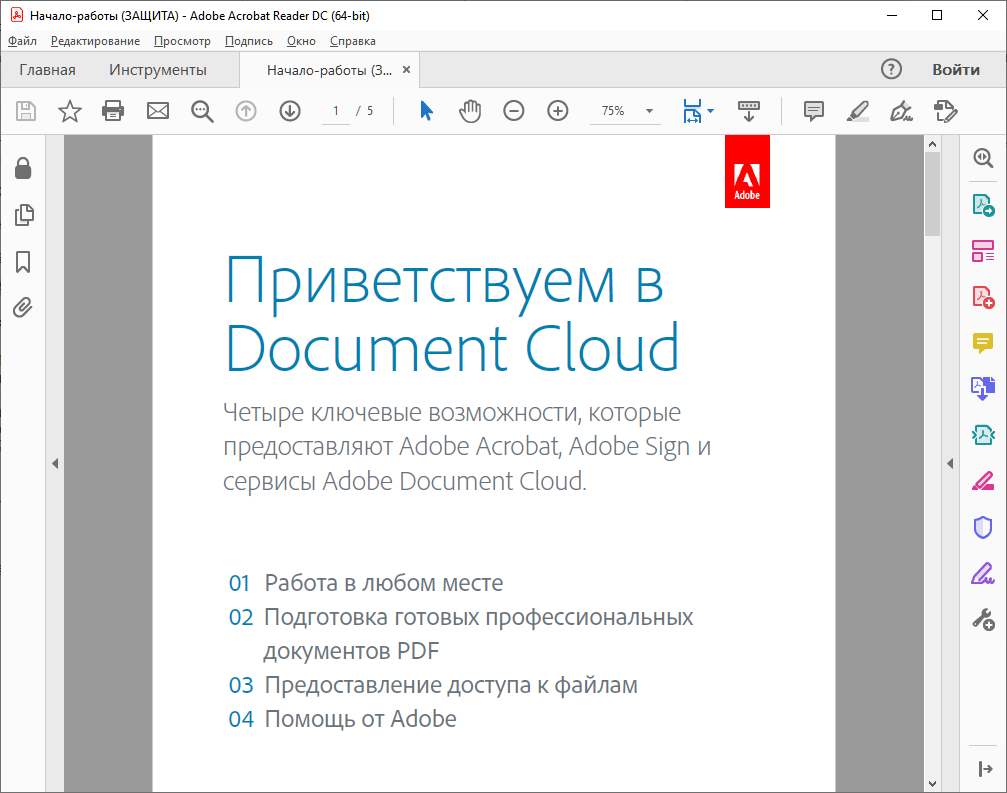This screenshot has width=1007, height=793.
Task: Click the red Adobe logo on page
Action: coord(747,171)
